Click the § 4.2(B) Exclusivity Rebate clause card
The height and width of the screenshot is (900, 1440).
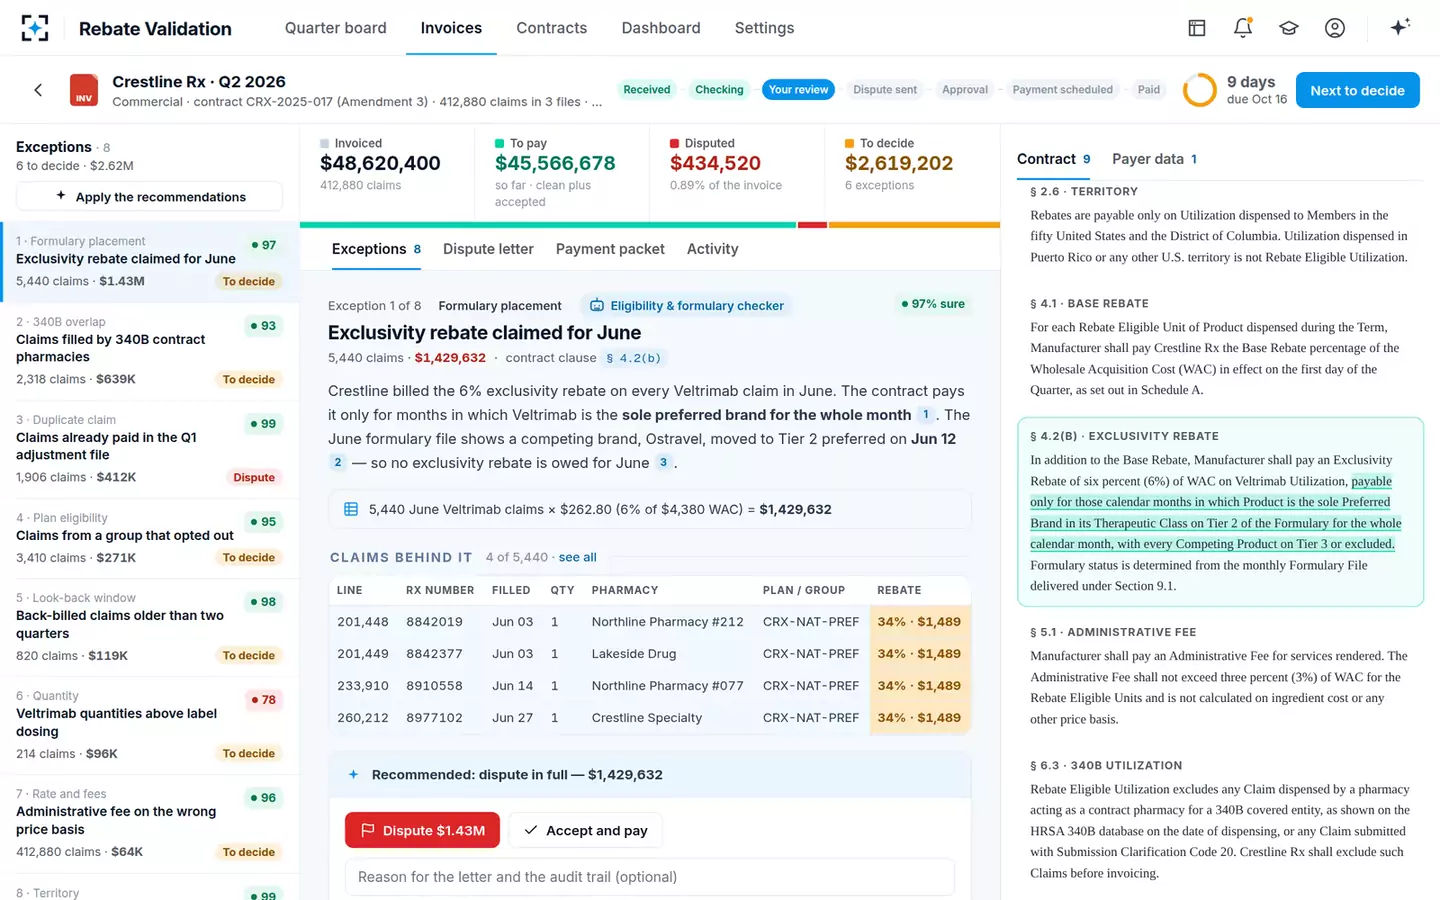pyautogui.click(x=1220, y=512)
